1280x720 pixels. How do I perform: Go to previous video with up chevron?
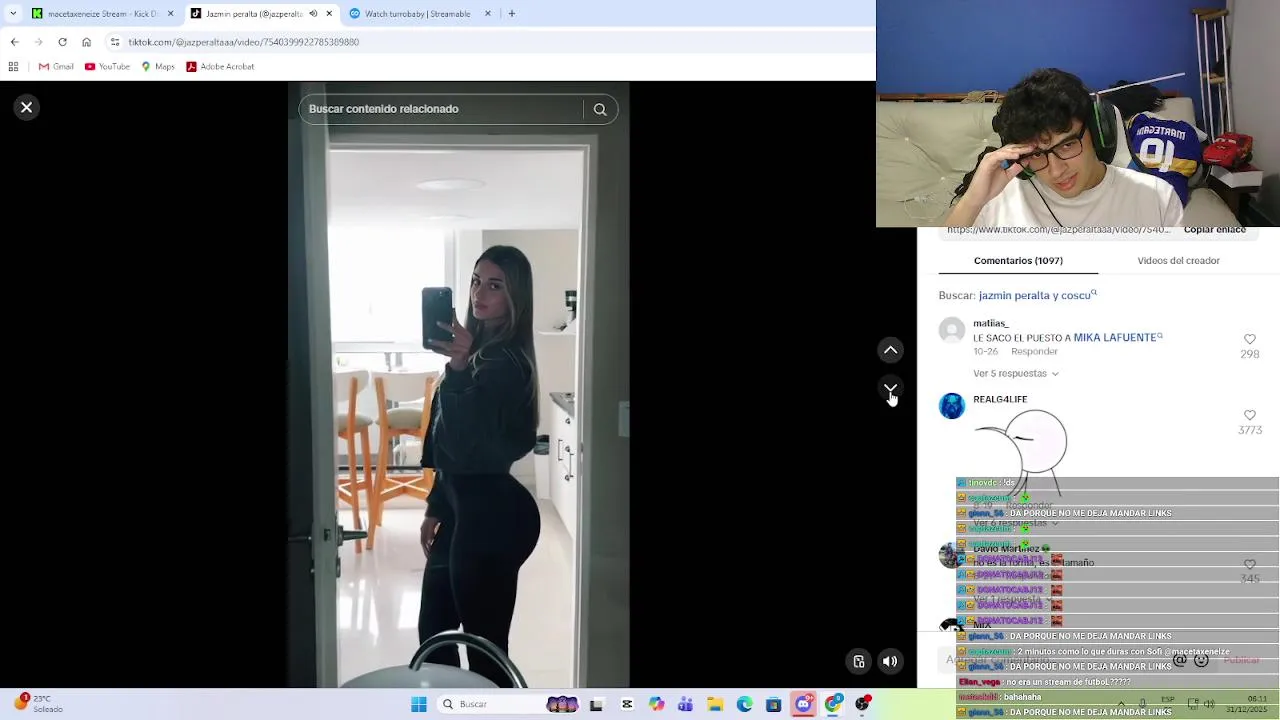pyautogui.click(x=890, y=350)
